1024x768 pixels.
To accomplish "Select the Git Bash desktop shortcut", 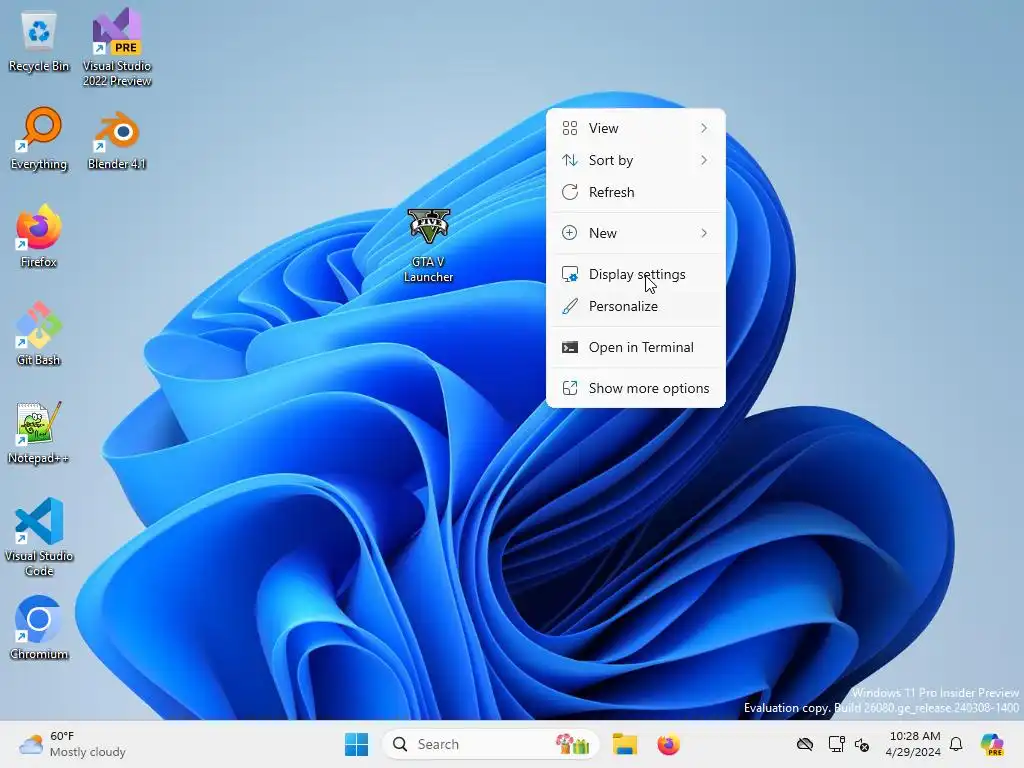I will tap(39, 334).
